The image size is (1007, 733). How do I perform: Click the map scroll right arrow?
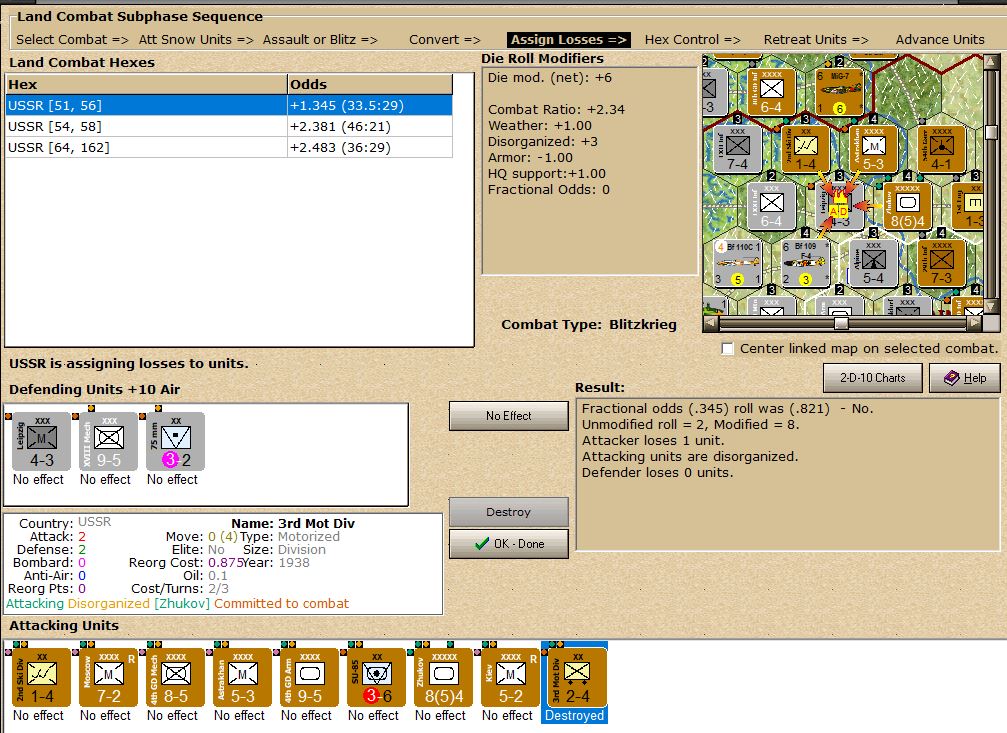pos(975,323)
